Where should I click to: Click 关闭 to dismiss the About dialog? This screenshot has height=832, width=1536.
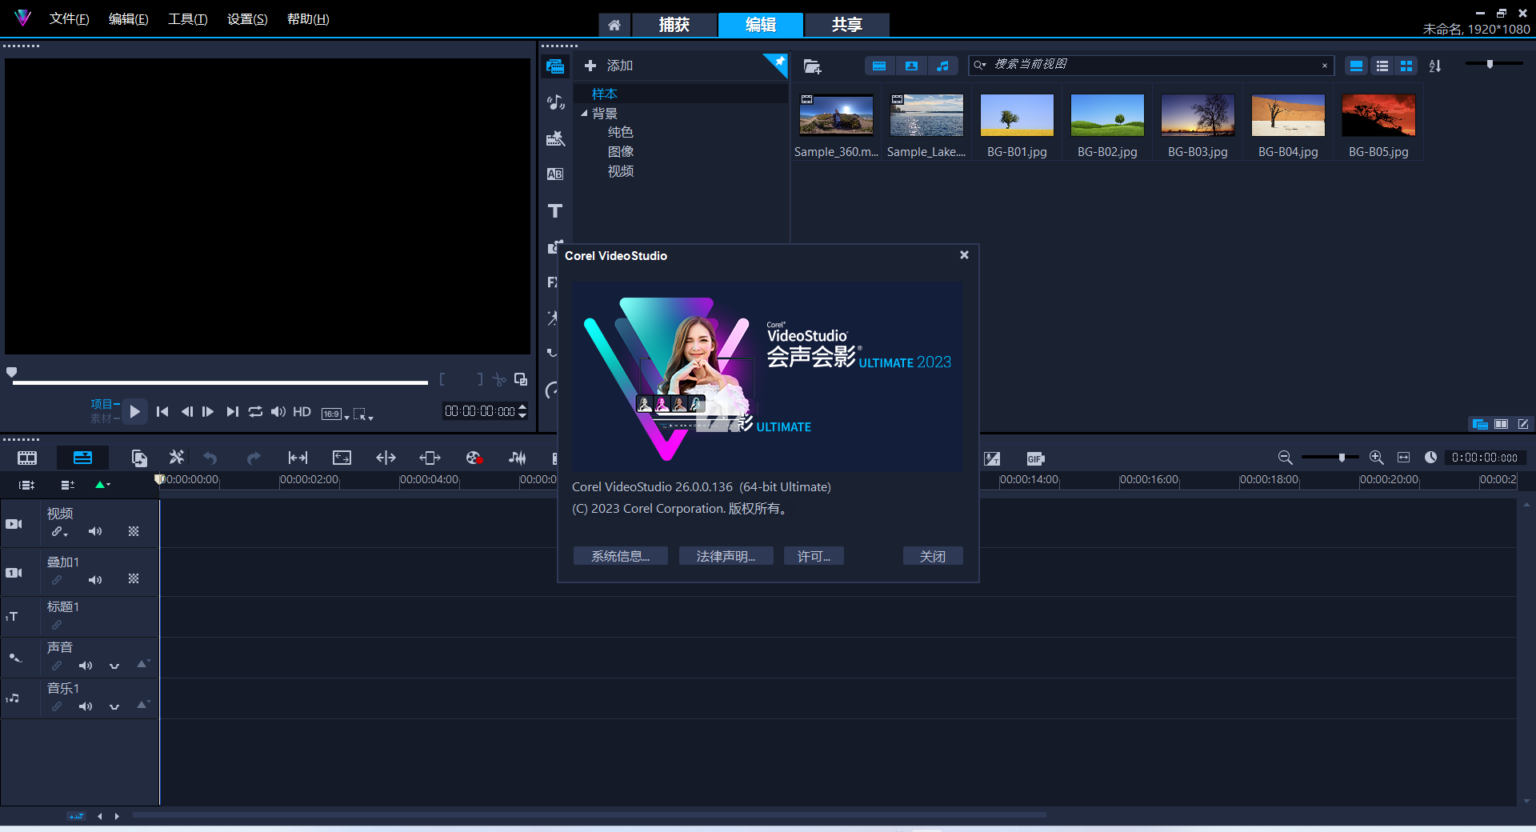click(932, 555)
